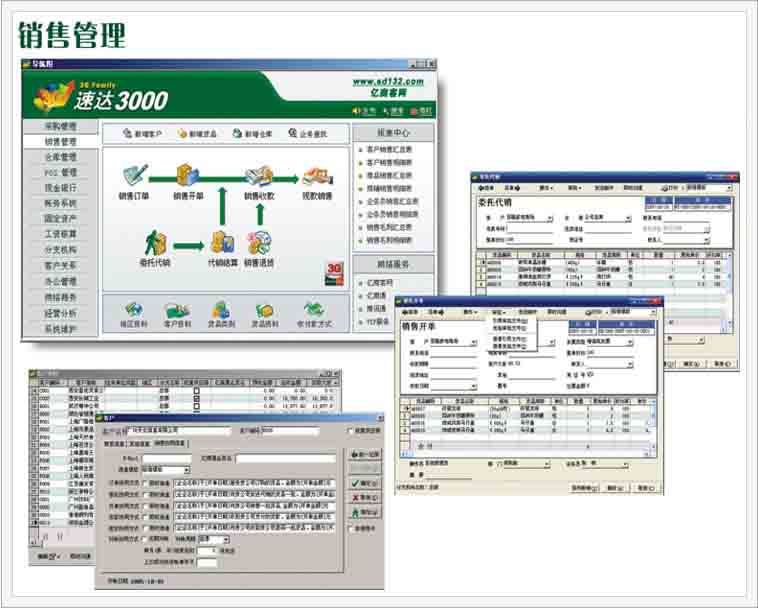The width and height of the screenshot is (758, 608).
Task: Open the customer dropdown in the 委托代销 form
Action: point(550,216)
